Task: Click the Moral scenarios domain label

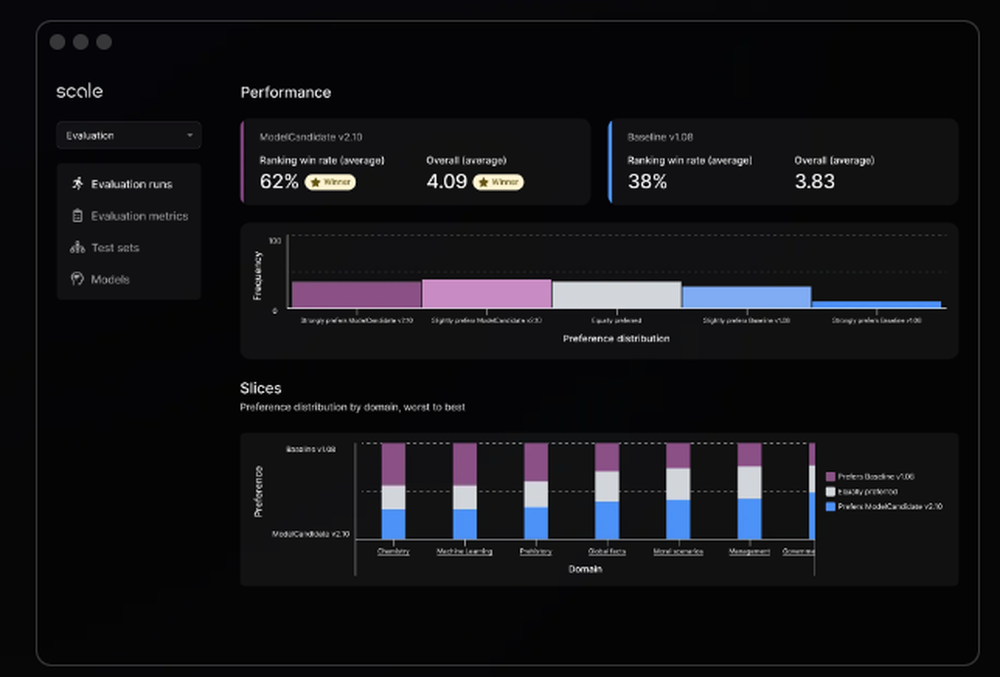Action: (678, 551)
